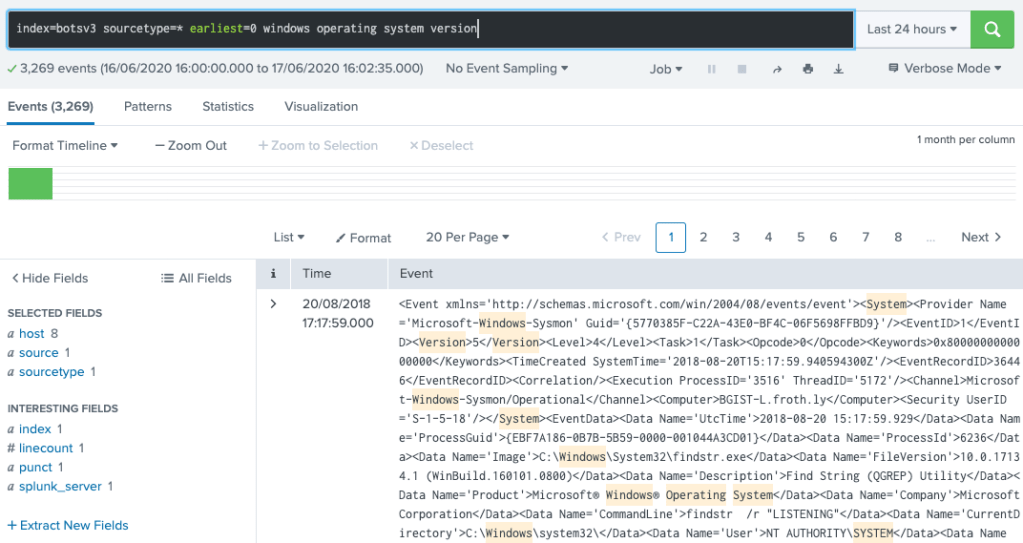The width and height of the screenshot is (1023, 543).
Task: Open Format options with pencil icon
Action: pos(363,238)
